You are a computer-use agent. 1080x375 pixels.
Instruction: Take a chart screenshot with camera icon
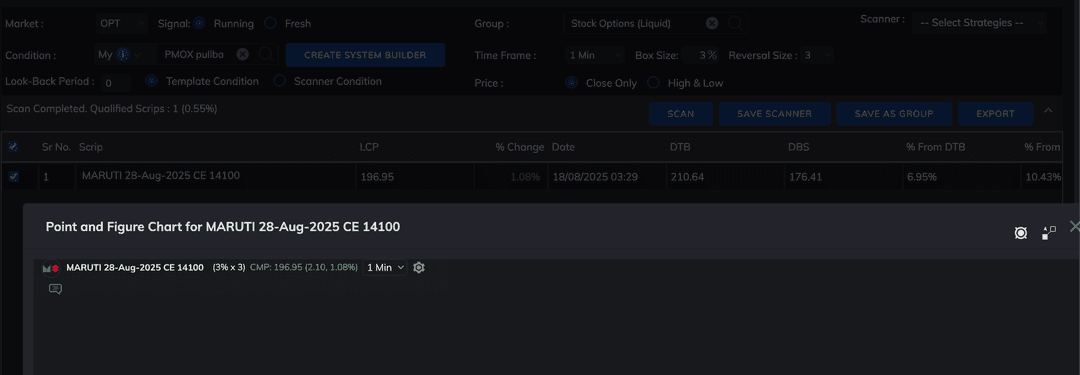1021,233
